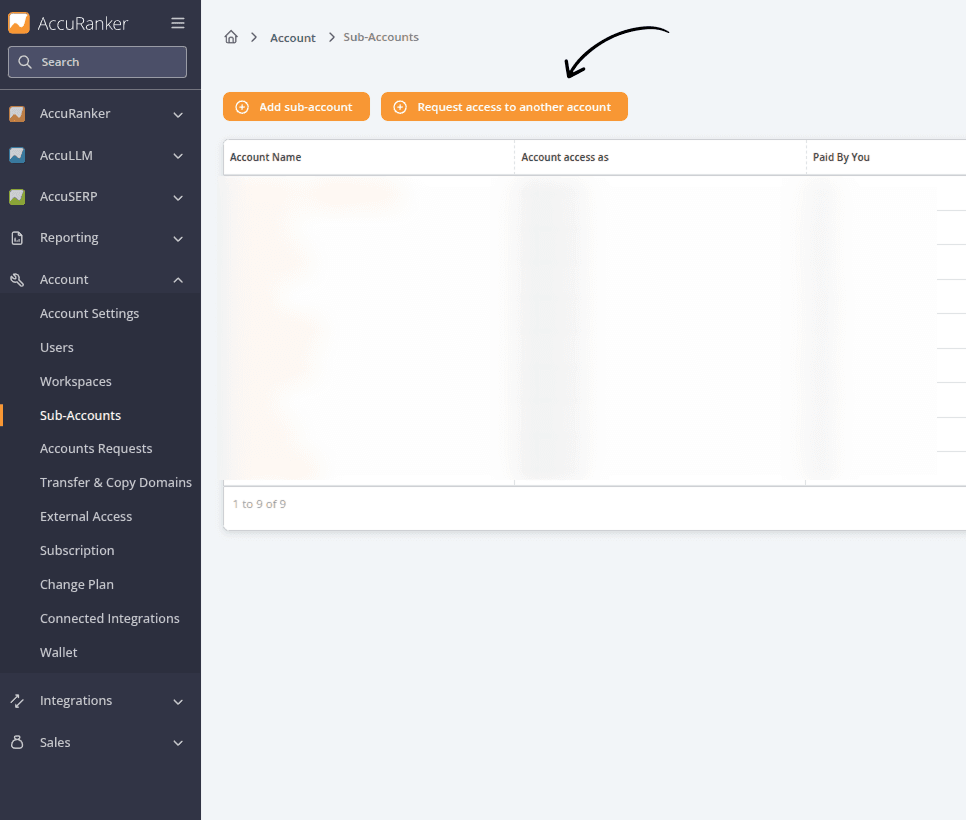Click the Sub-Accounts breadcrumb text
966x820 pixels.
(381, 37)
